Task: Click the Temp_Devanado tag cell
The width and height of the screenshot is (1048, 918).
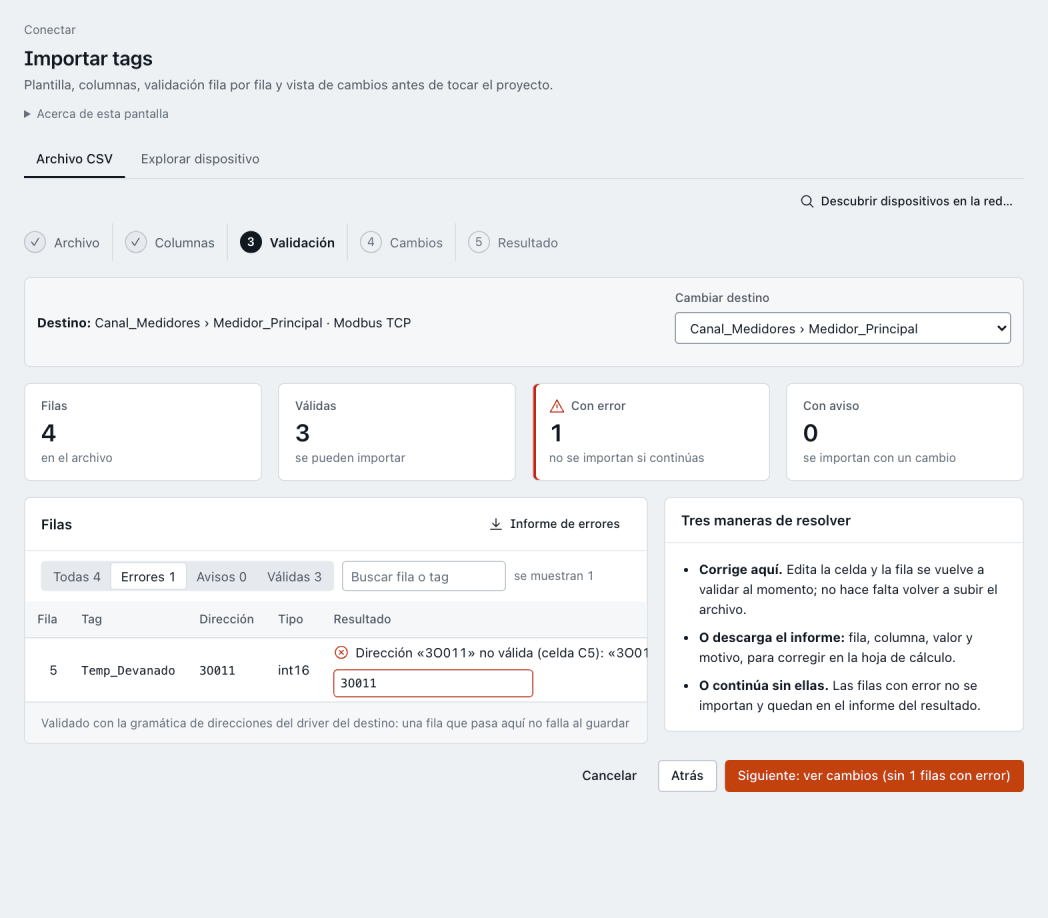Action: [x=128, y=671]
